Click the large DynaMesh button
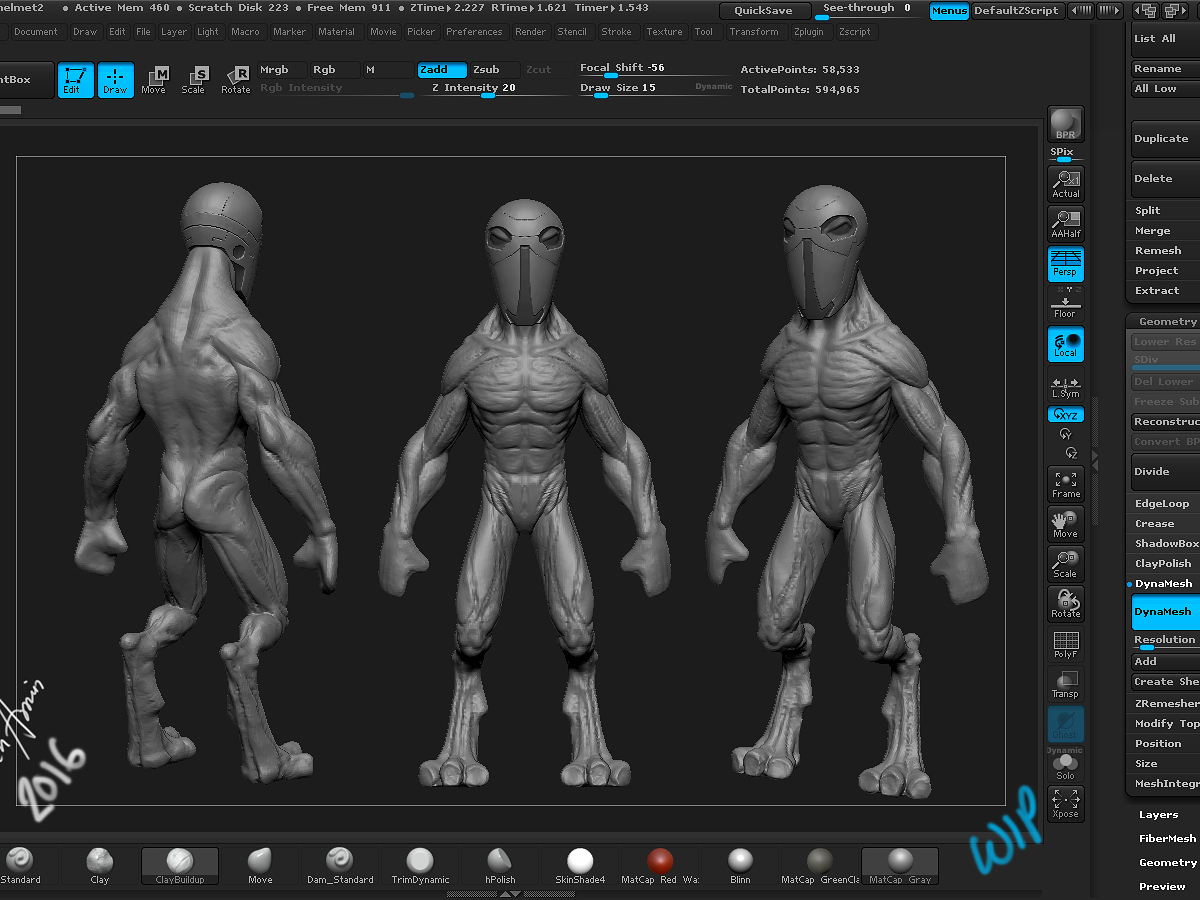This screenshot has height=900, width=1200. click(x=1165, y=612)
